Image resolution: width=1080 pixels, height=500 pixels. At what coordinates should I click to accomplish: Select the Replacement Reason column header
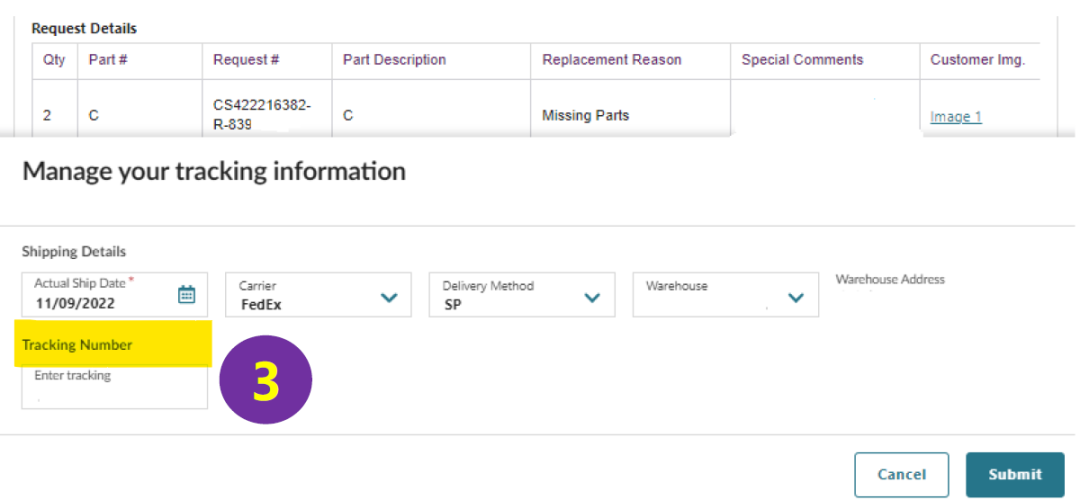pyautogui.click(x=611, y=60)
